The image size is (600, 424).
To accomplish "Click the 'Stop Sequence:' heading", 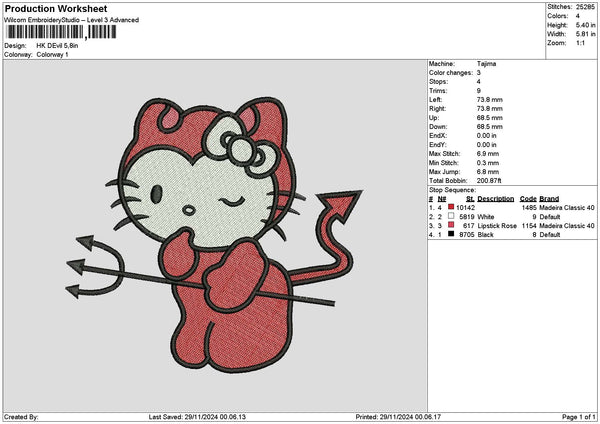I will pyautogui.click(x=452, y=190).
